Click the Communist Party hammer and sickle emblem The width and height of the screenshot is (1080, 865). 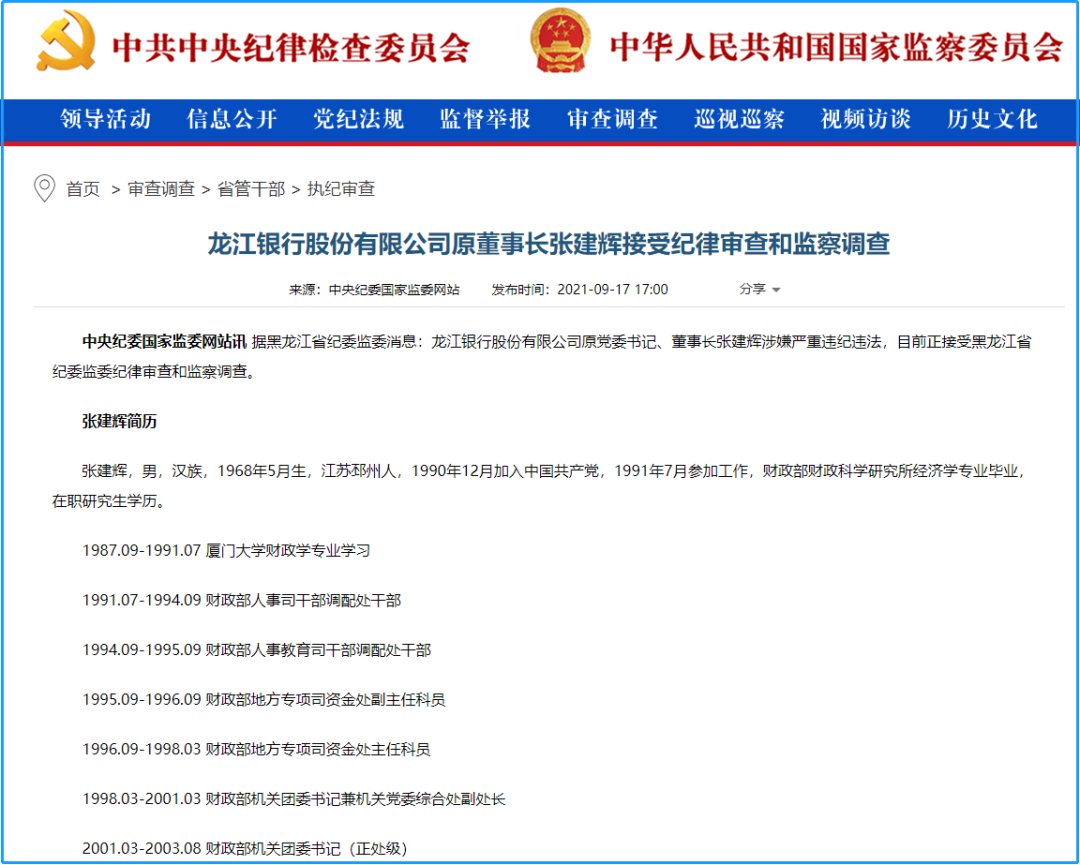coord(66,41)
